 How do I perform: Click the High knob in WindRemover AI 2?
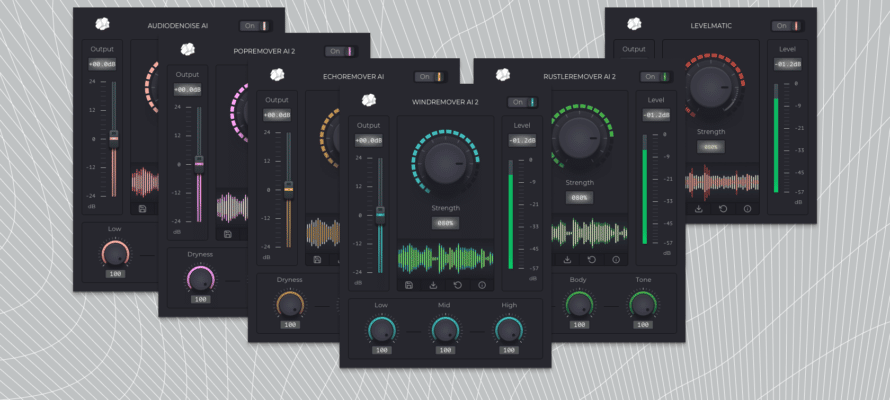pyautogui.click(x=509, y=331)
